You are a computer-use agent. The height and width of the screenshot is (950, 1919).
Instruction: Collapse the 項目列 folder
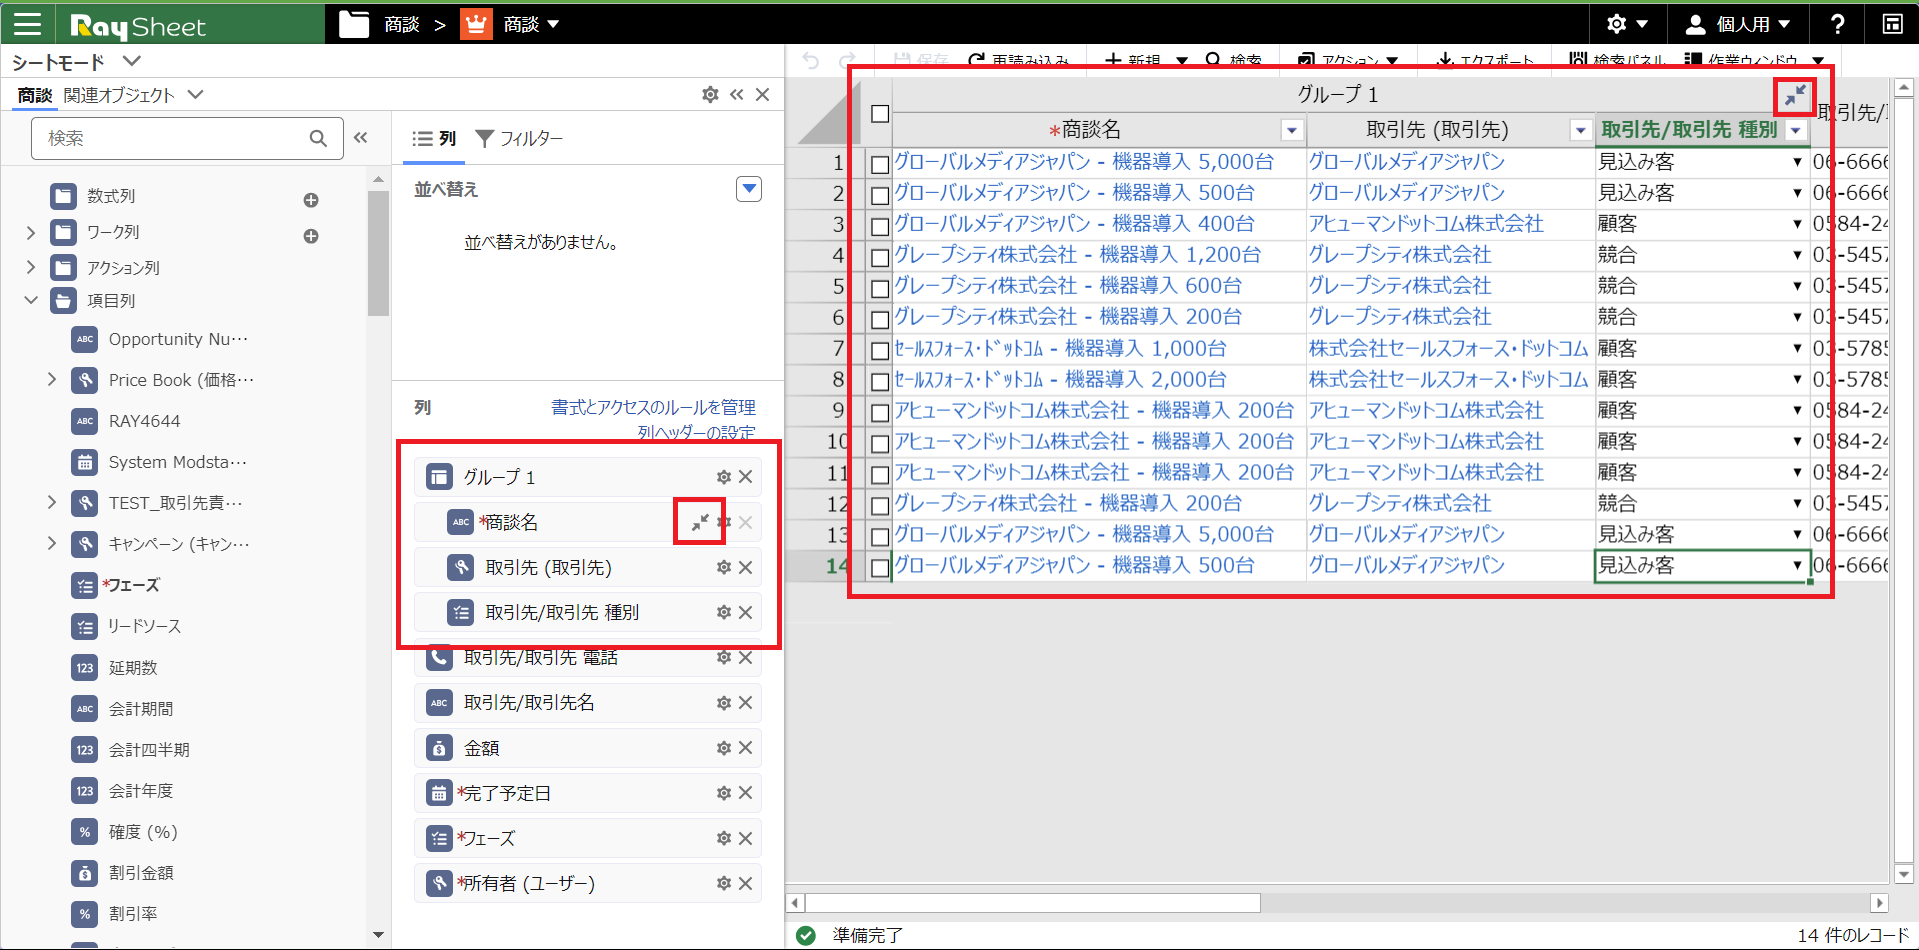(x=31, y=300)
